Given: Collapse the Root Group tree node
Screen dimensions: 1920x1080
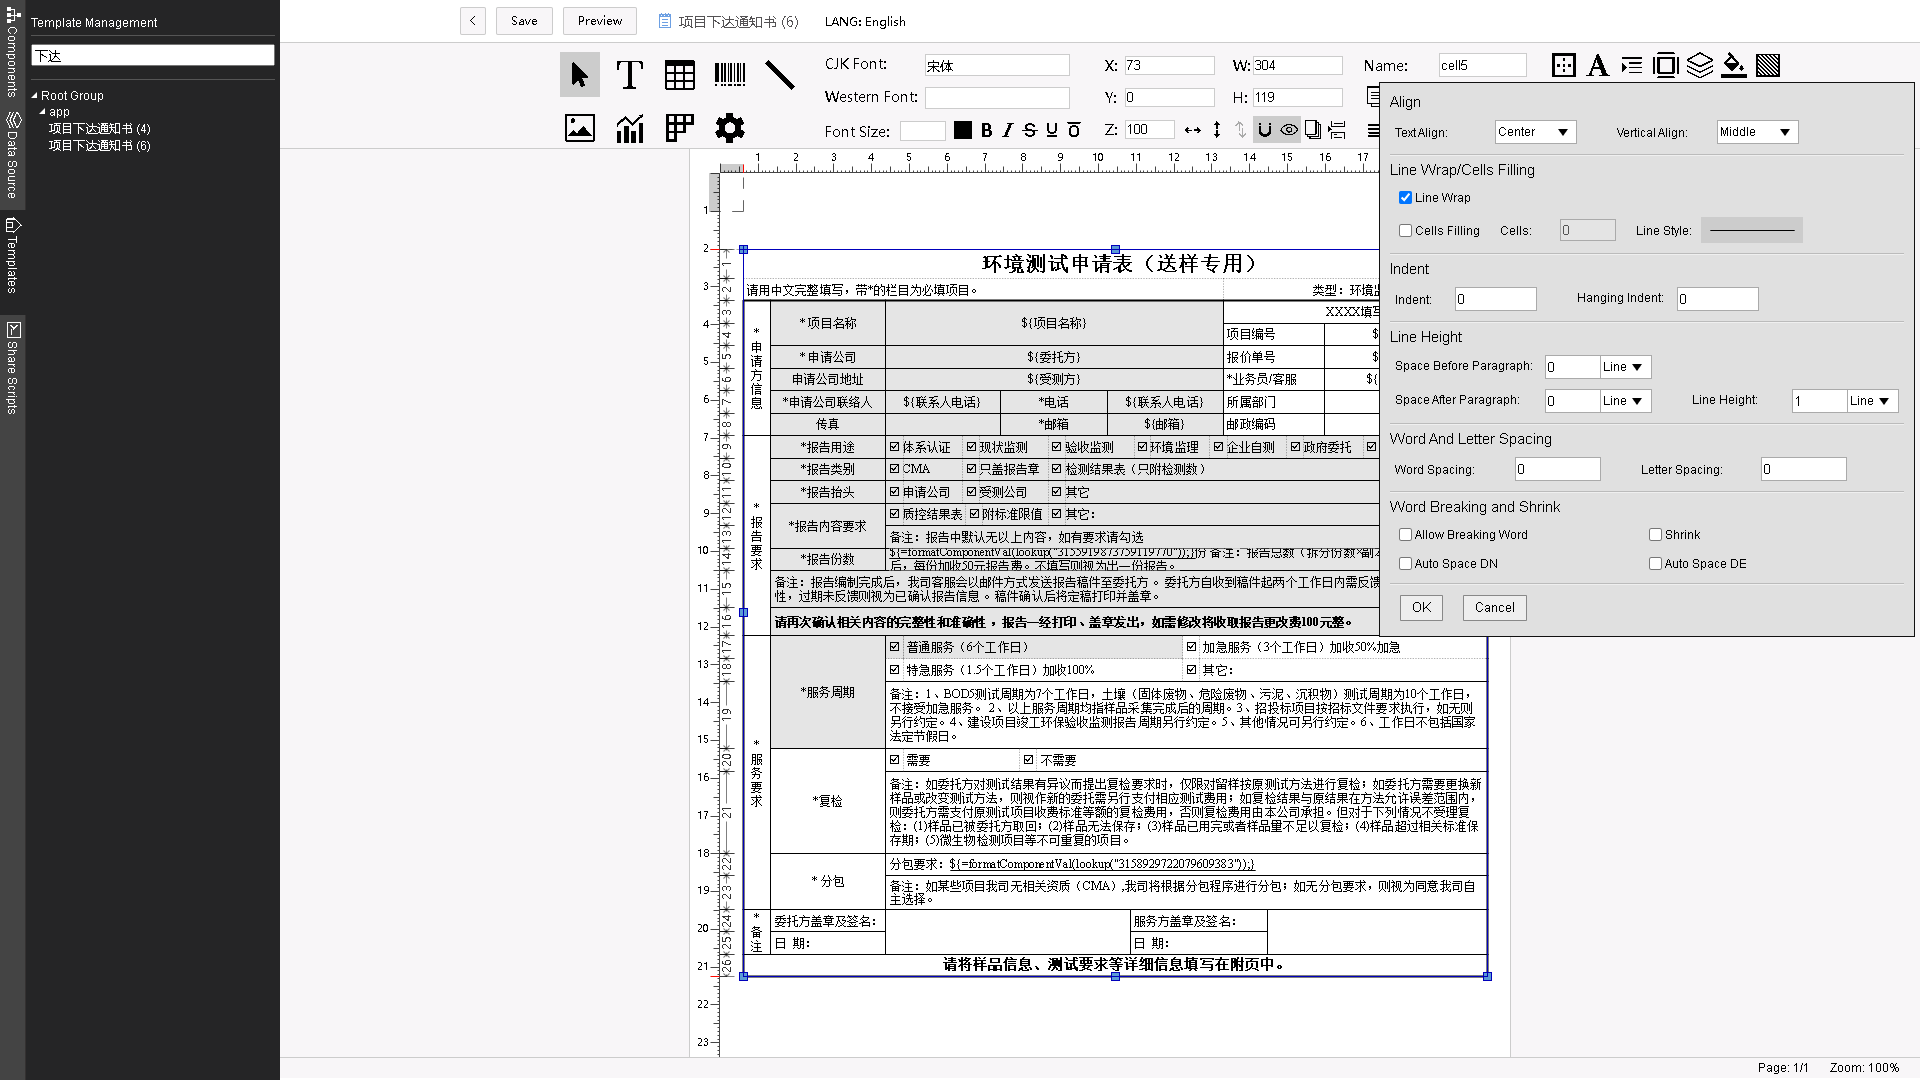Looking at the screenshot, I should pos(34,96).
